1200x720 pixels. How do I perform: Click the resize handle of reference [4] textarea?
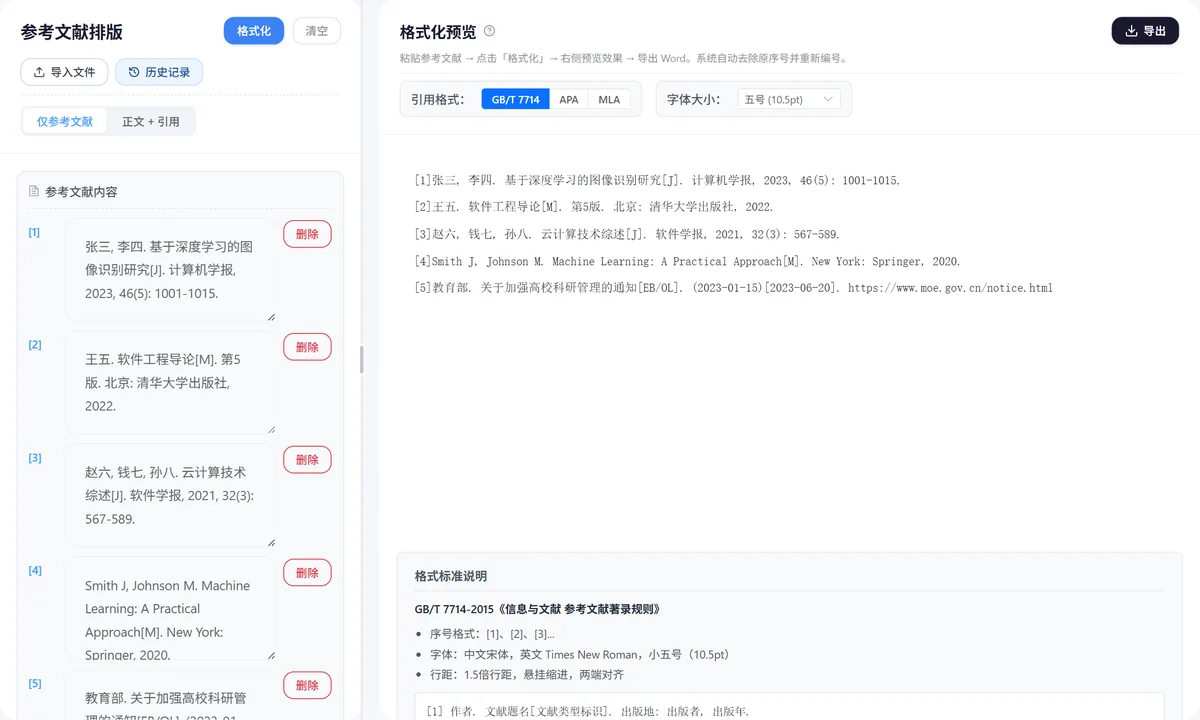[x=271, y=656]
